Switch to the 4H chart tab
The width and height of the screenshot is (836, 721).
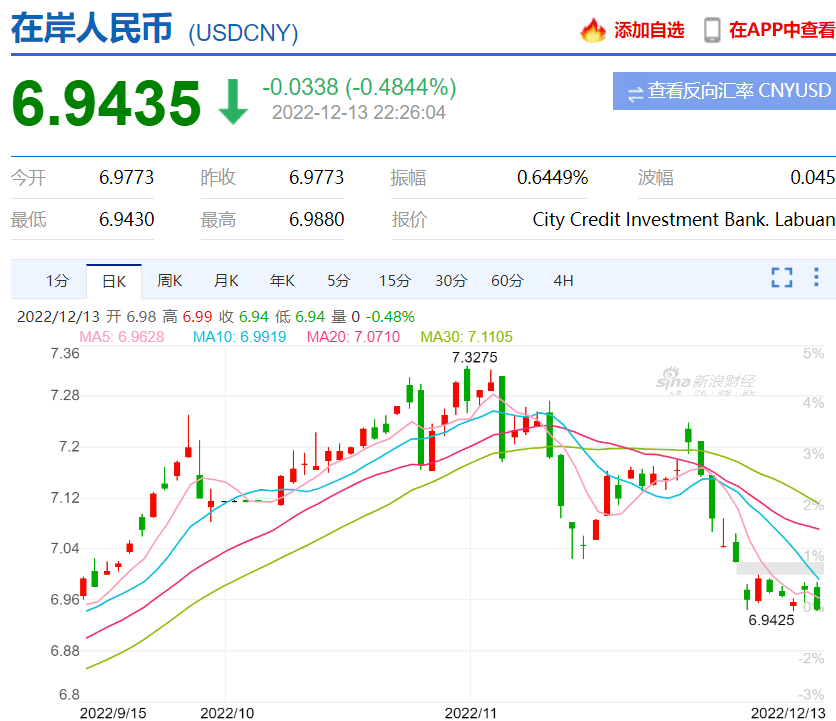[564, 281]
